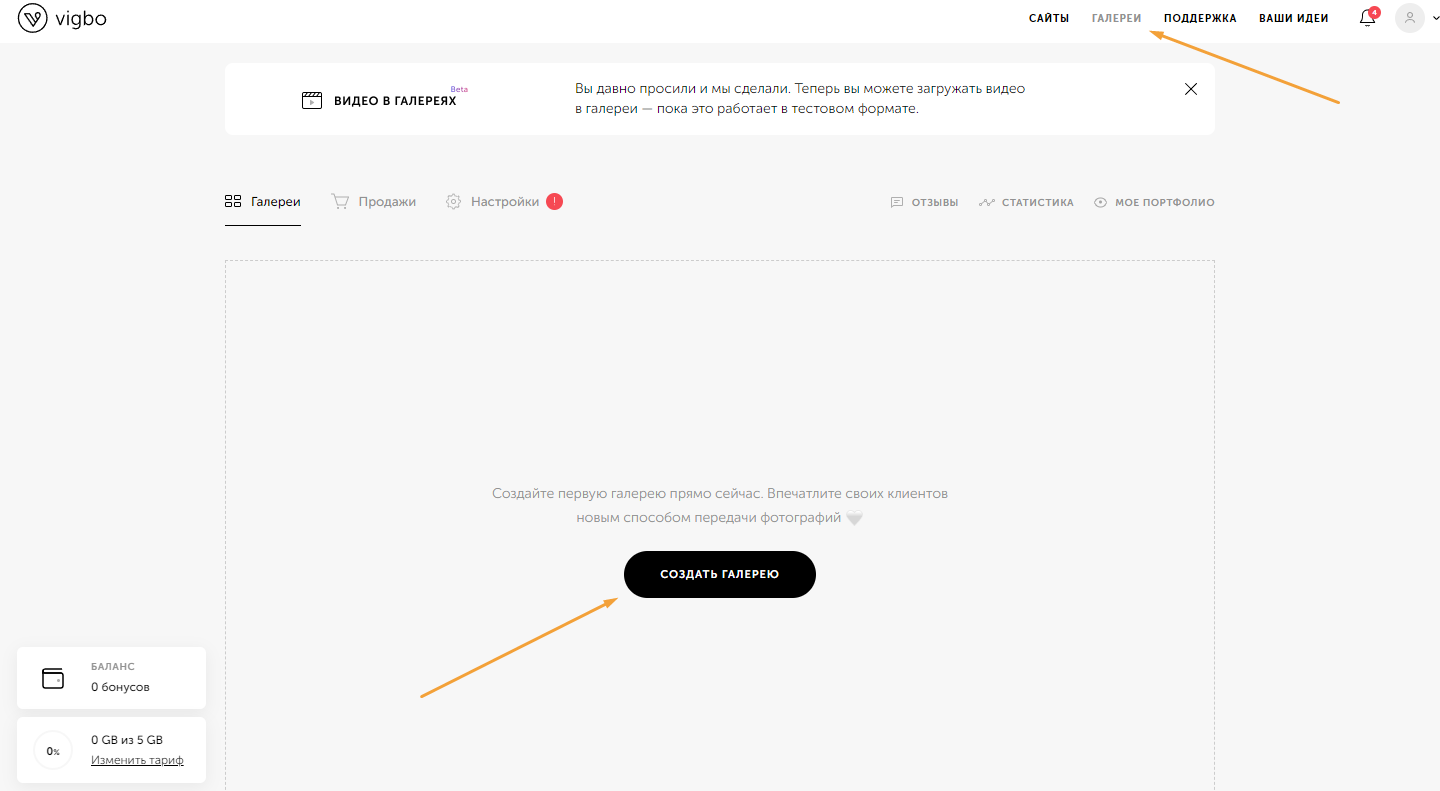Click the red notification count badge

pos(1374,12)
